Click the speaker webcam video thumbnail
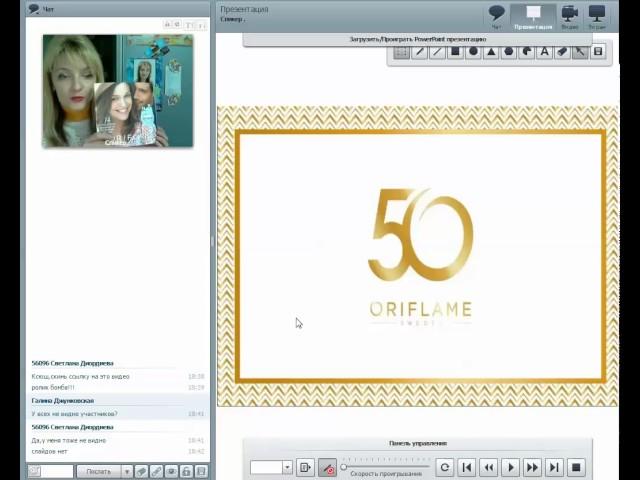 click(x=118, y=91)
